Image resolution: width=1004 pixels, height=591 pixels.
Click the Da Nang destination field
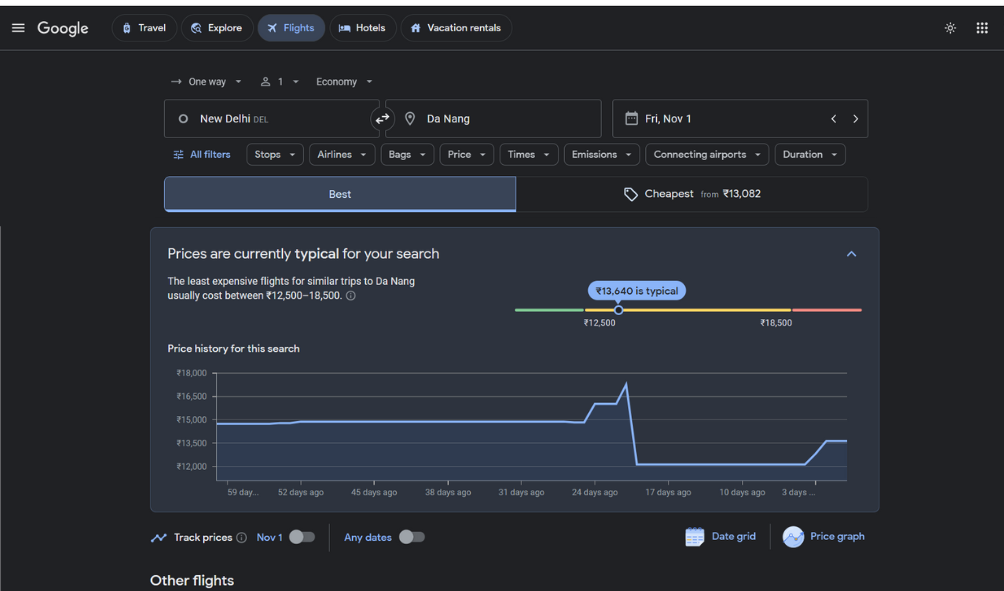pos(493,118)
